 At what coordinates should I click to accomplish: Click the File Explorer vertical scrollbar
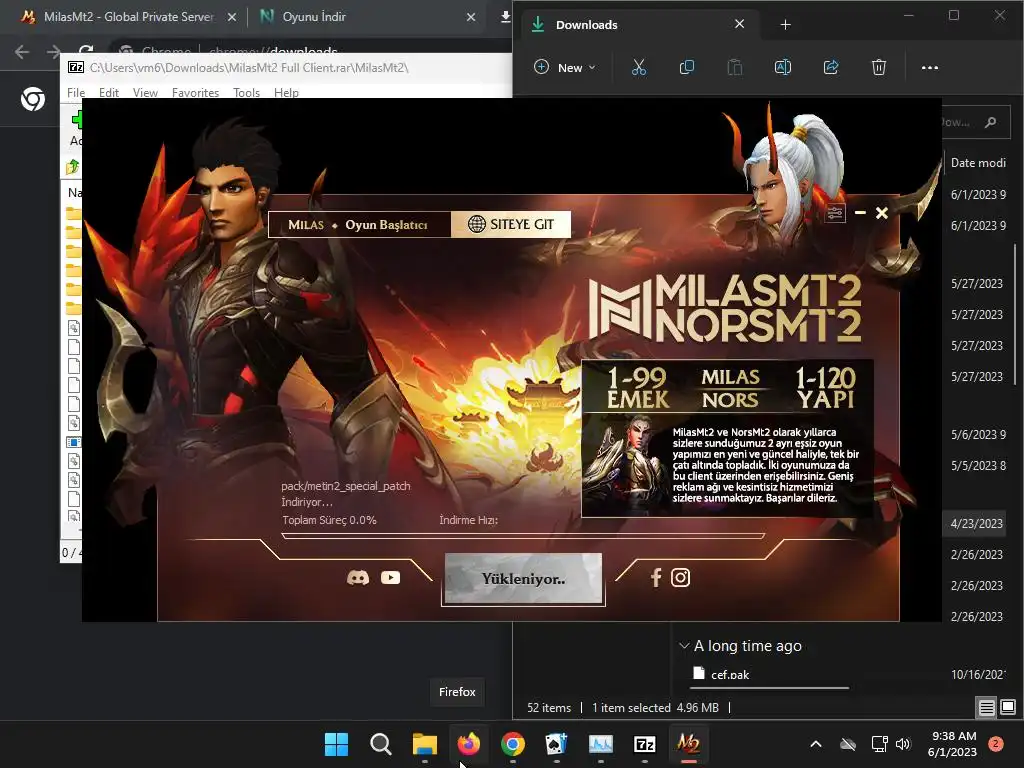1015,313
